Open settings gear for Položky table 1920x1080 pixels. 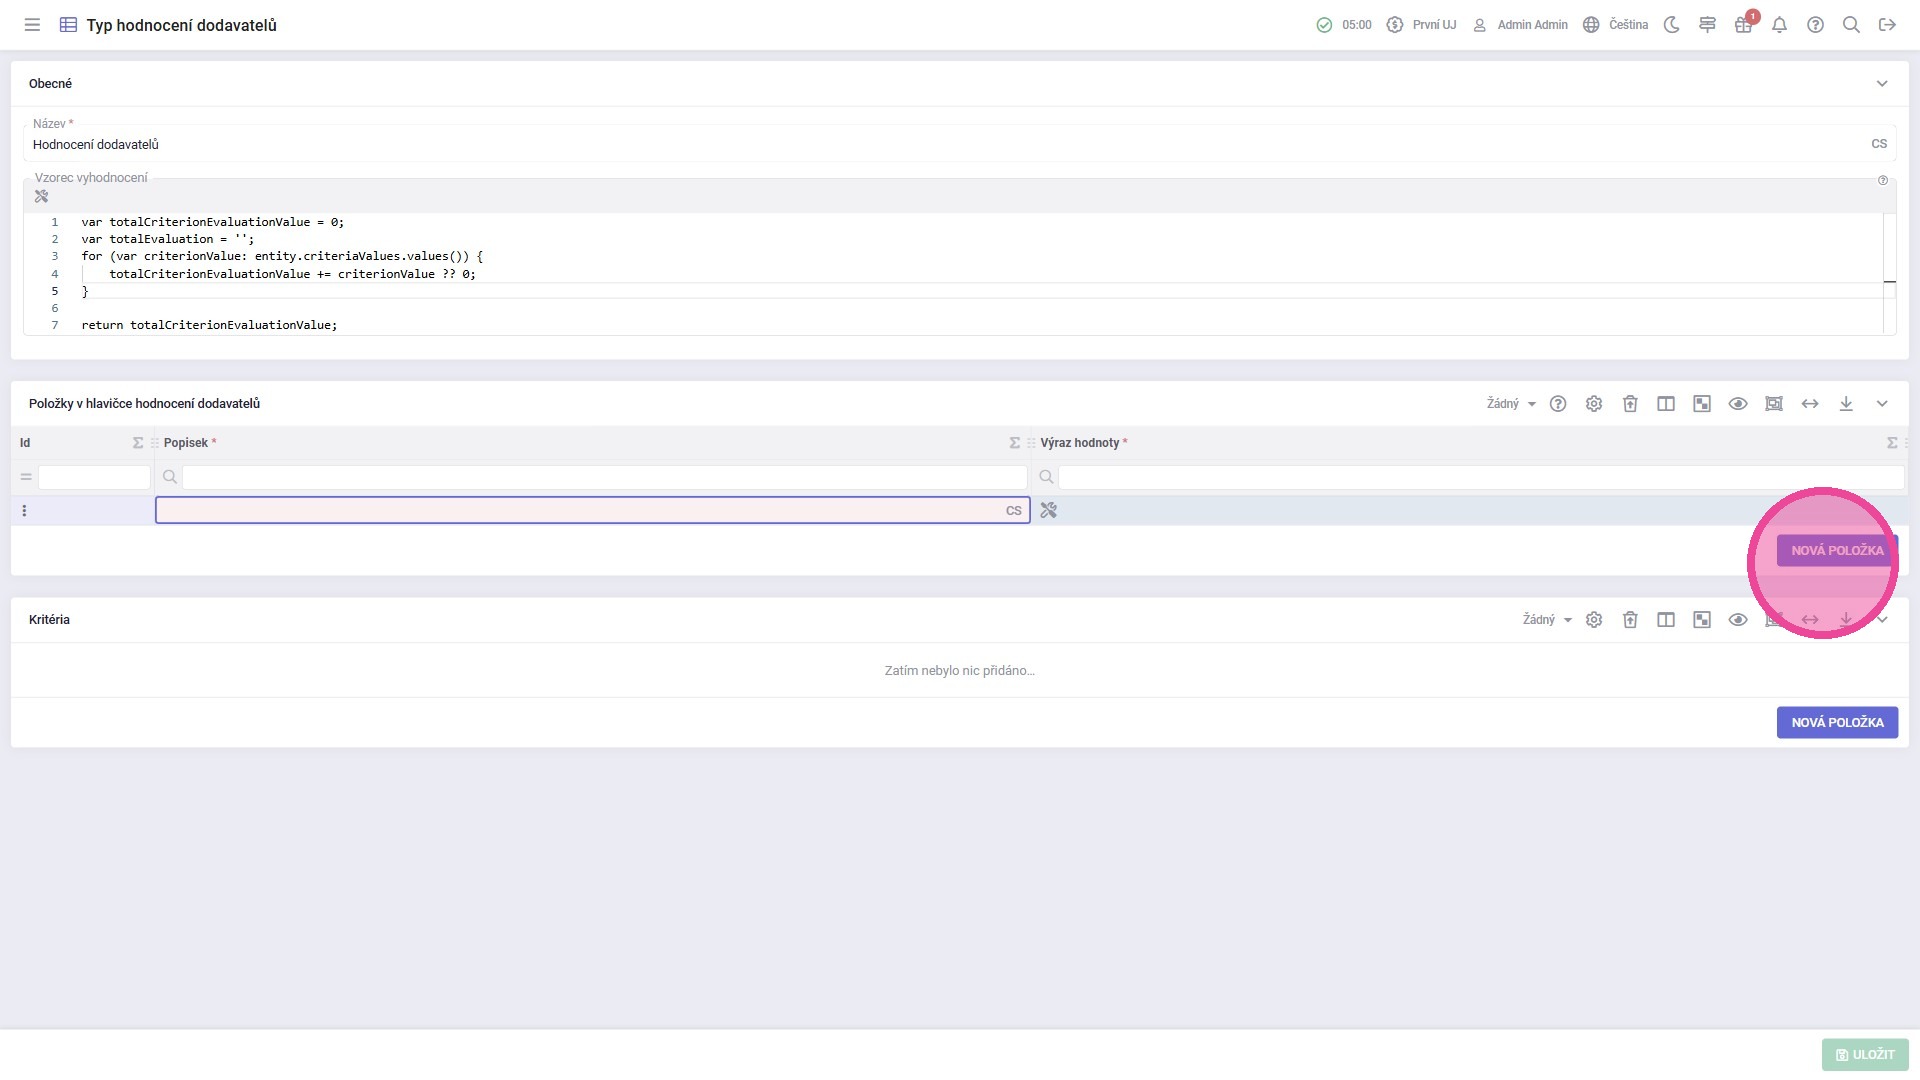tap(1594, 404)
